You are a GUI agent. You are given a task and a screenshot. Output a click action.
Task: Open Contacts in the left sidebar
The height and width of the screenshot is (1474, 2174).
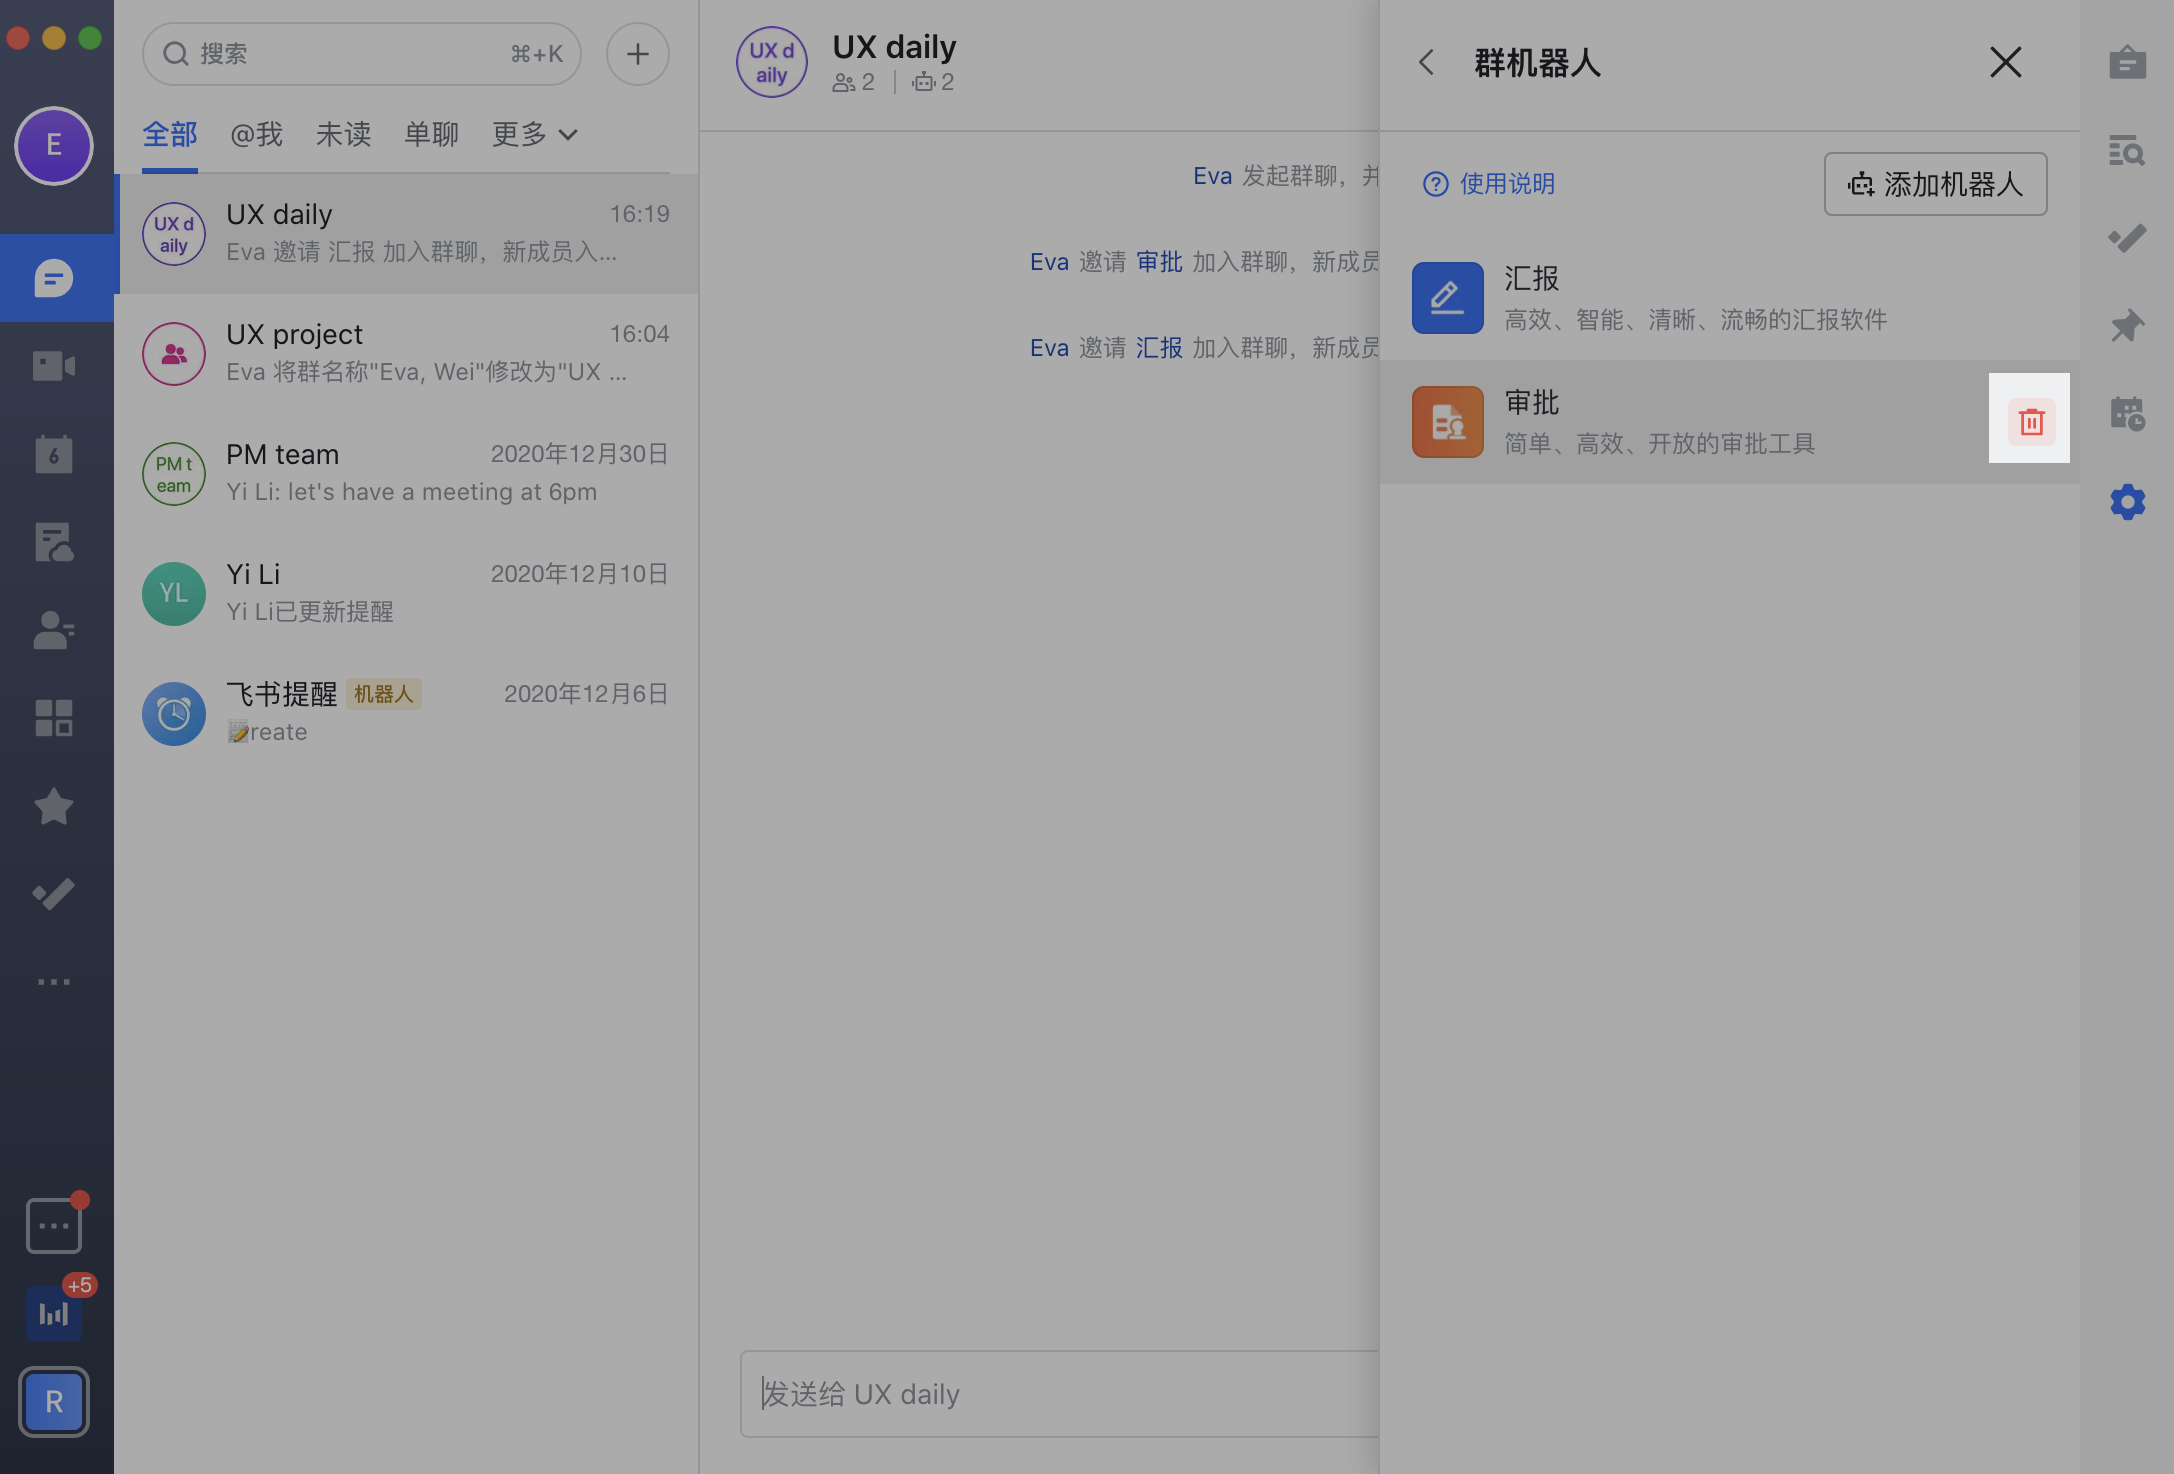click(54, 631)
